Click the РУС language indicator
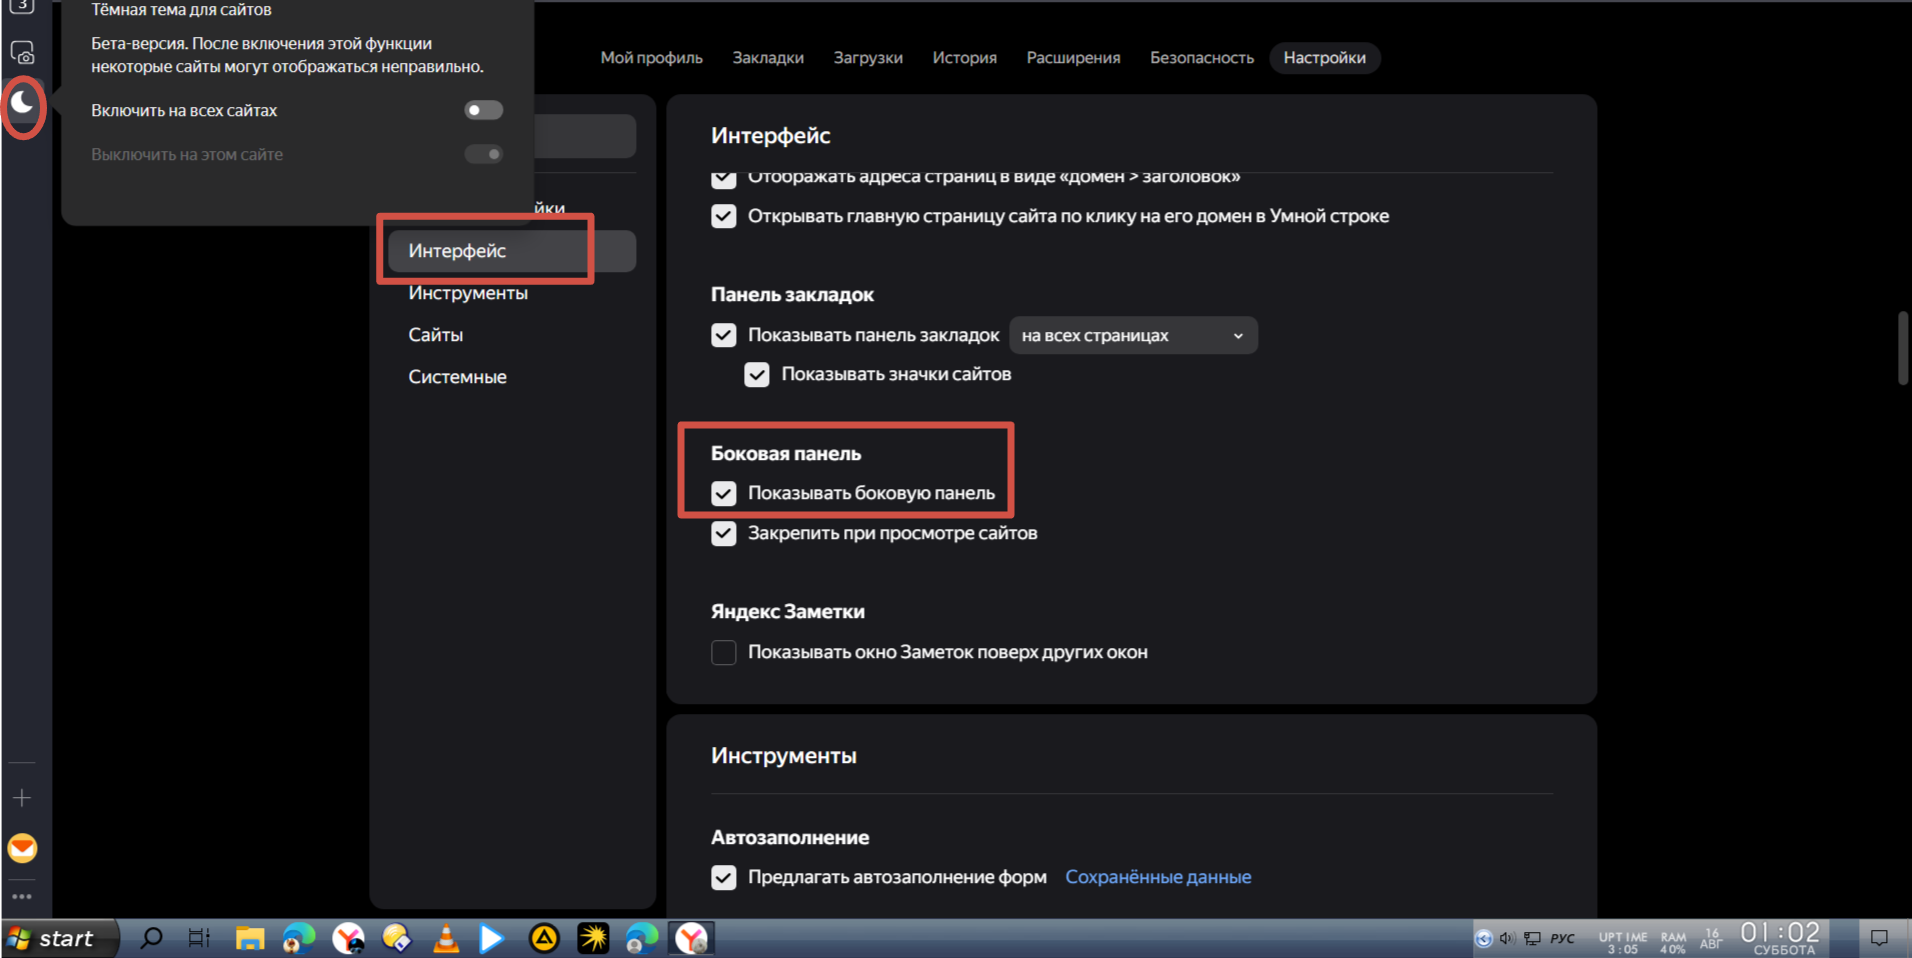 (x=1562, y=938)
